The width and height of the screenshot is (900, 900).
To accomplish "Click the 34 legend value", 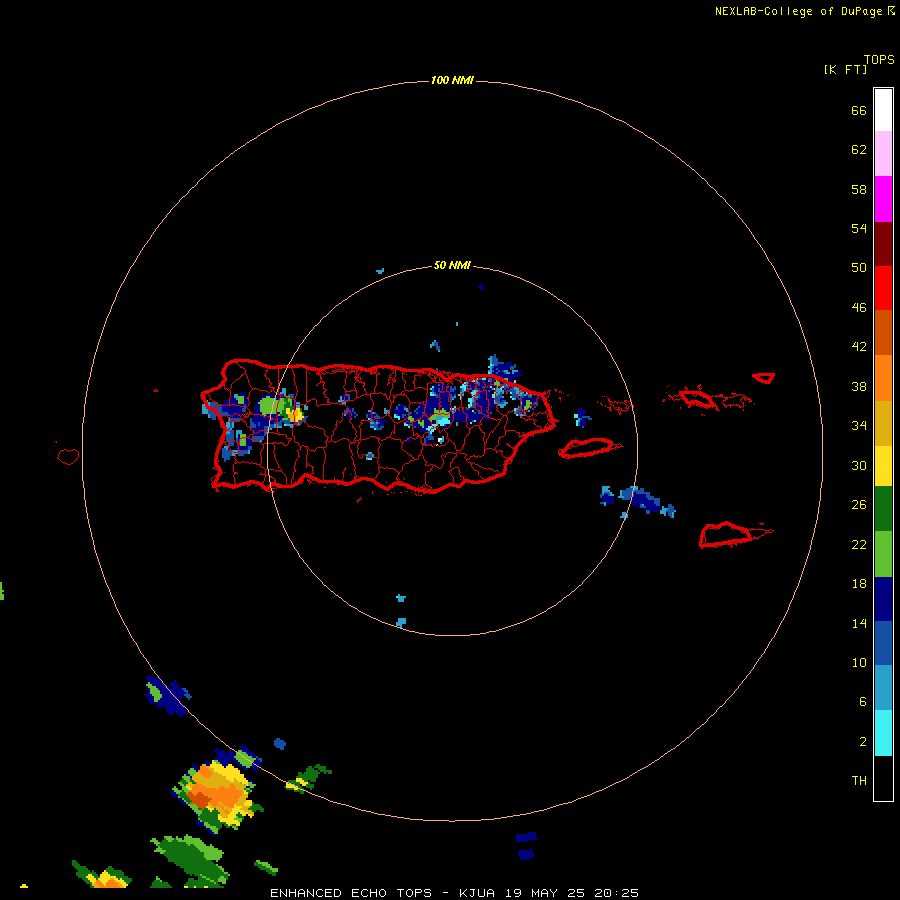I will [859, 426].
